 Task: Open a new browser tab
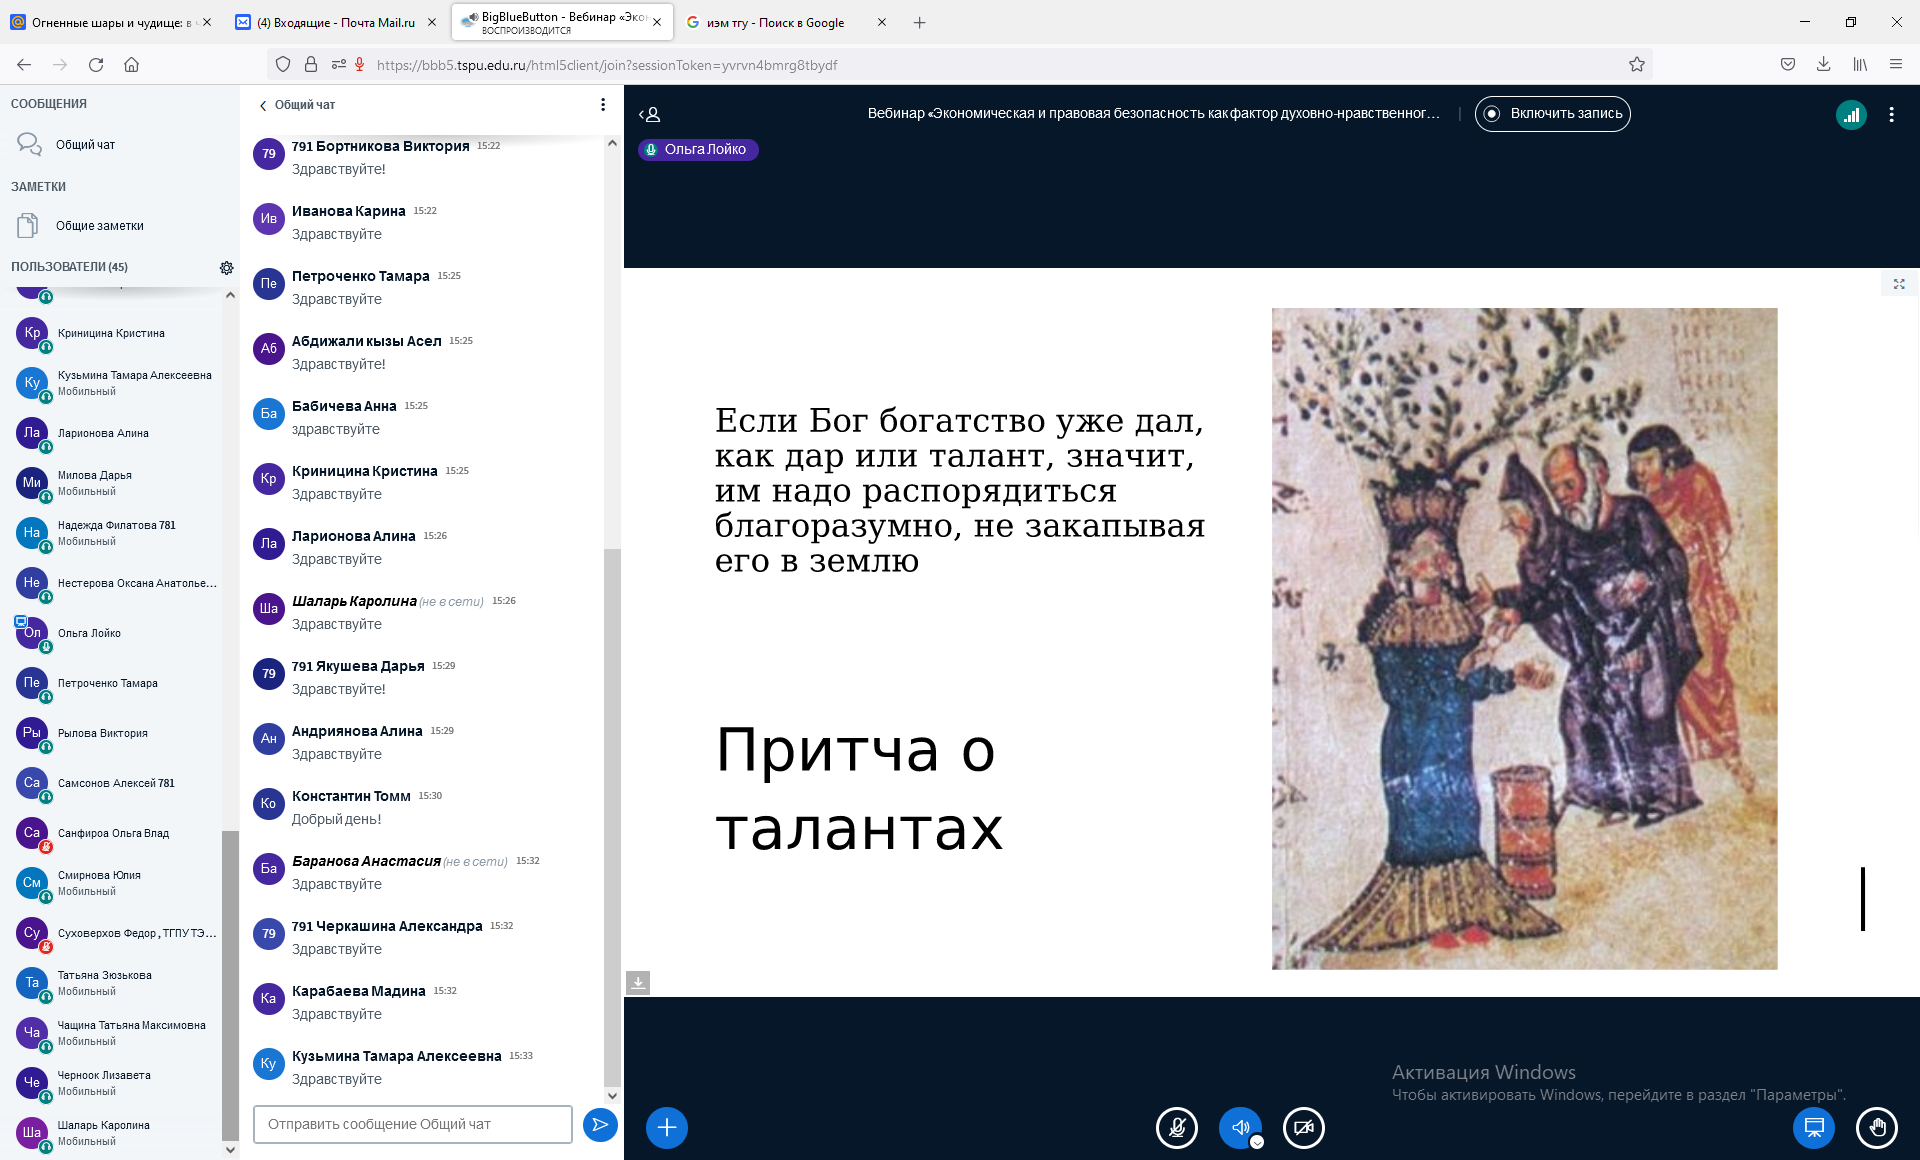pos(919,22)
